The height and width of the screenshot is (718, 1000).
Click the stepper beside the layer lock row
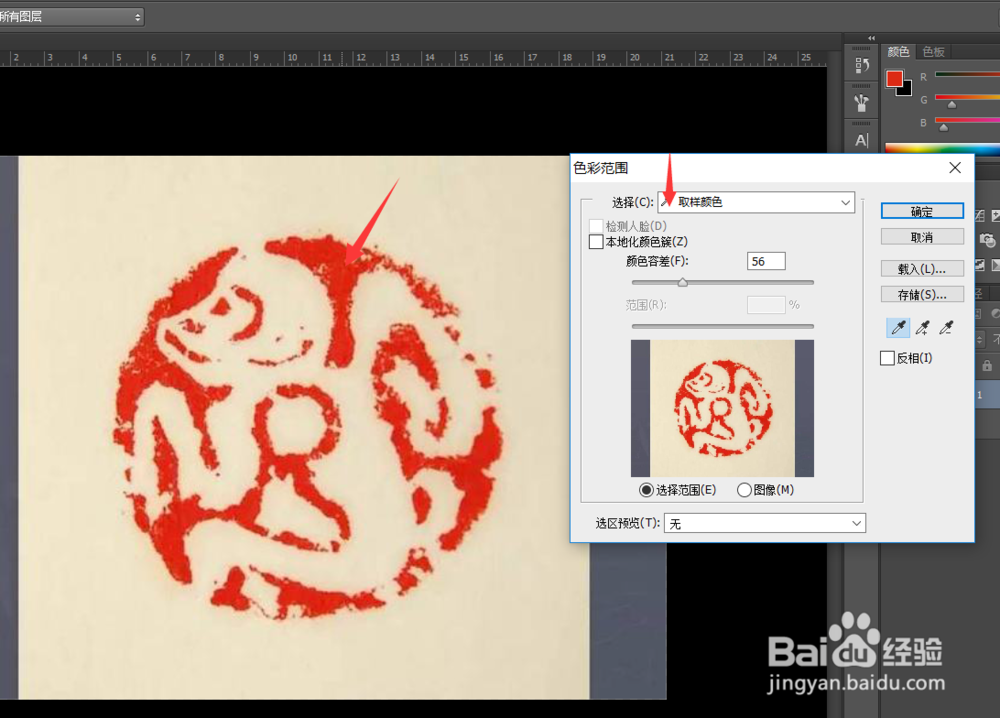click(980, 339)
